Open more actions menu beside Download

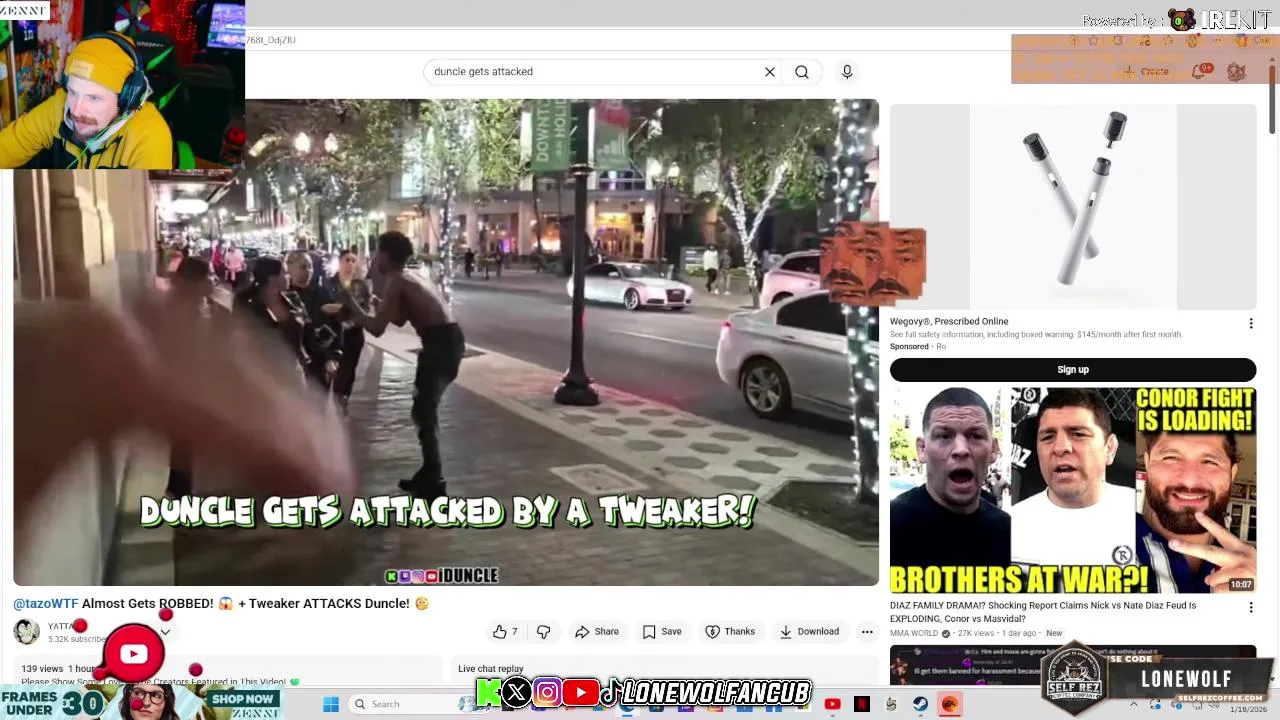click(x=867, y=632)
